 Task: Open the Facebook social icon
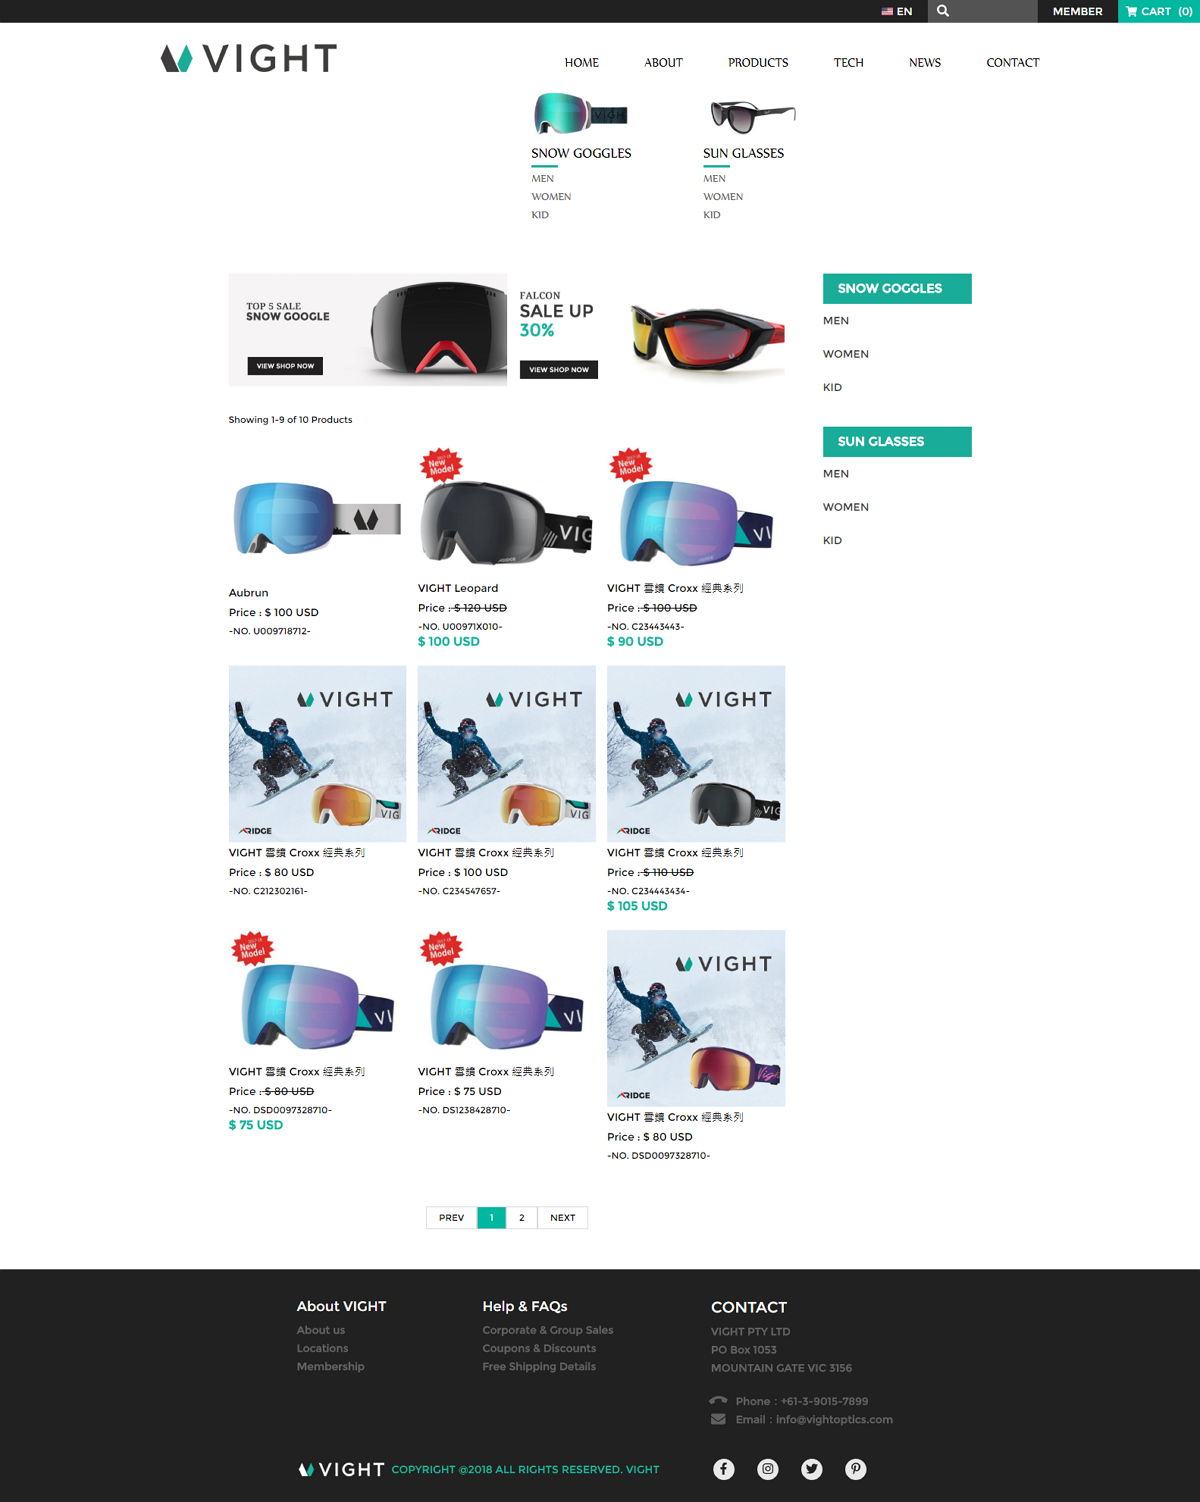(724, 1469)
